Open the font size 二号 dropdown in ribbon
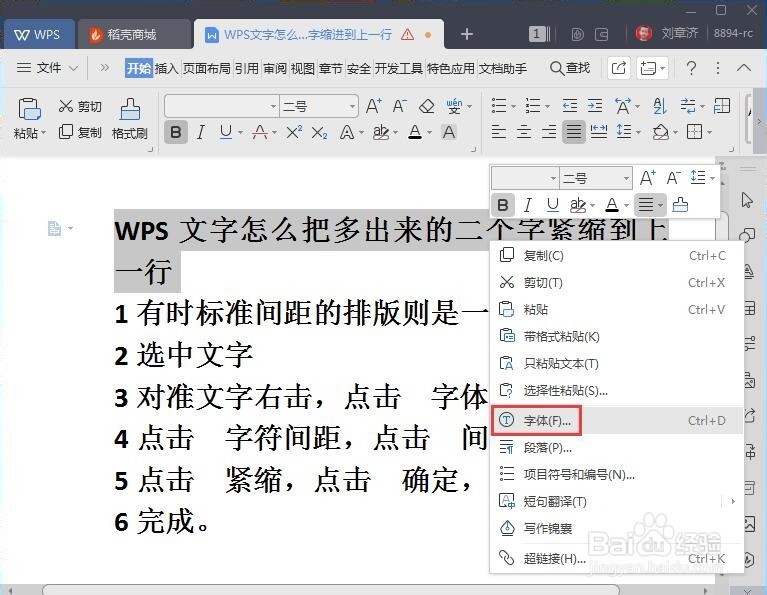The image size is (767, 595). click(352, 106)
